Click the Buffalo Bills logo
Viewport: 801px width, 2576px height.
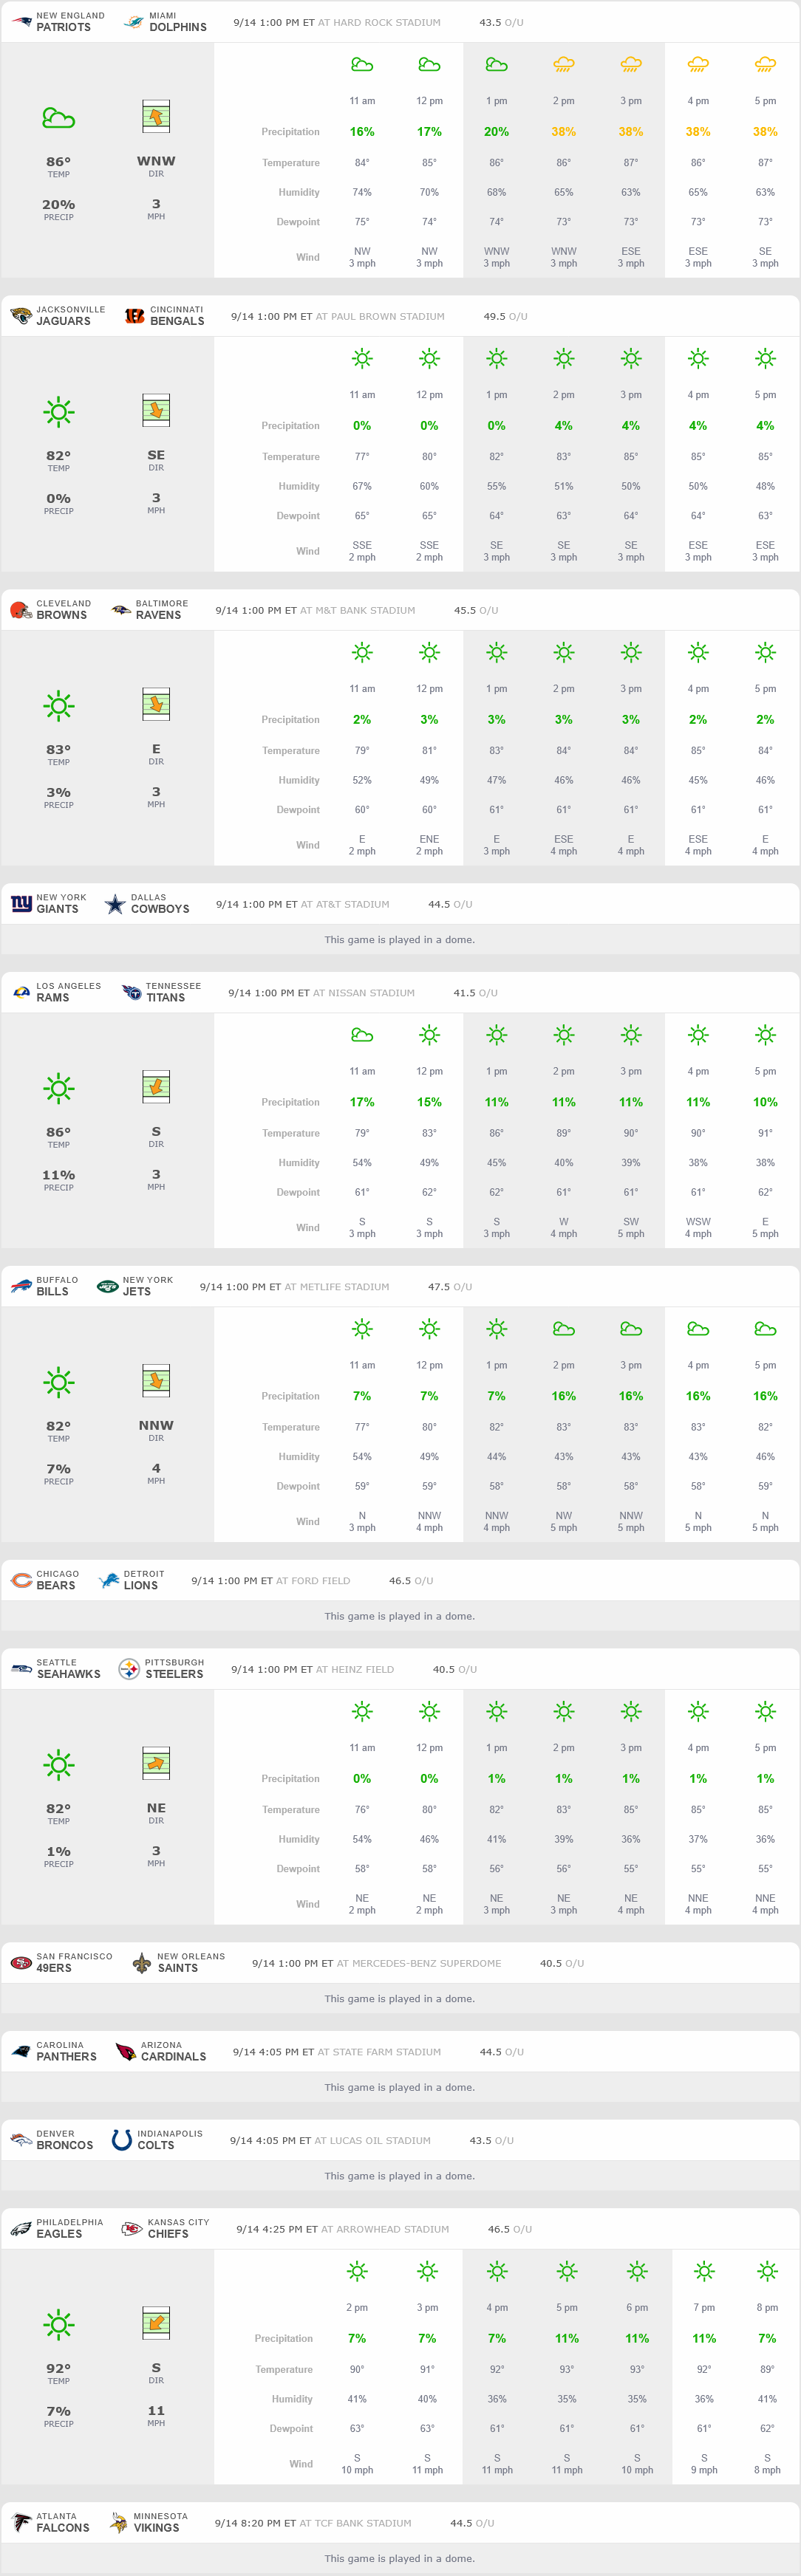coord(21,1286)
